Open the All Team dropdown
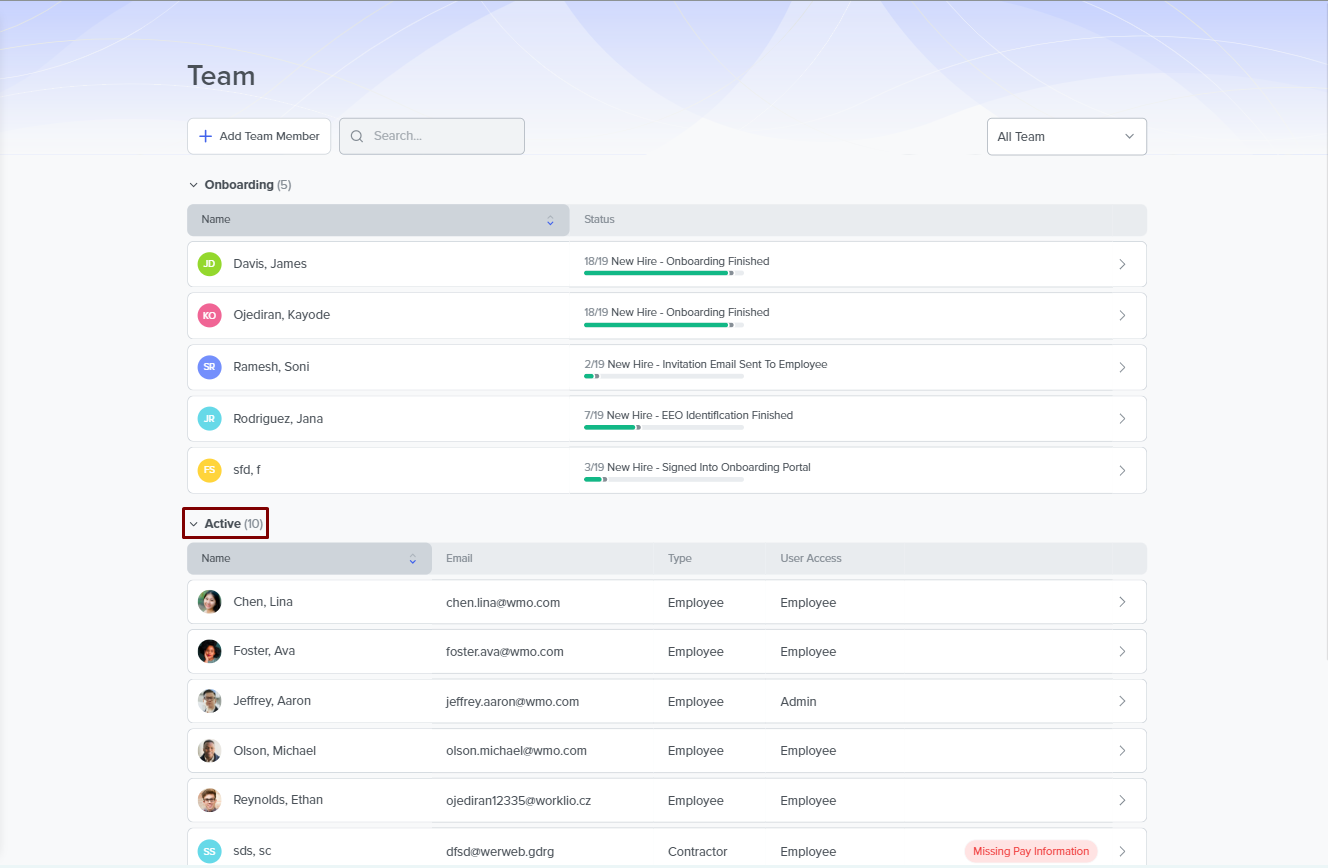The width and height of the screenshot is (1328, 868). click(x=1066, y=137)
